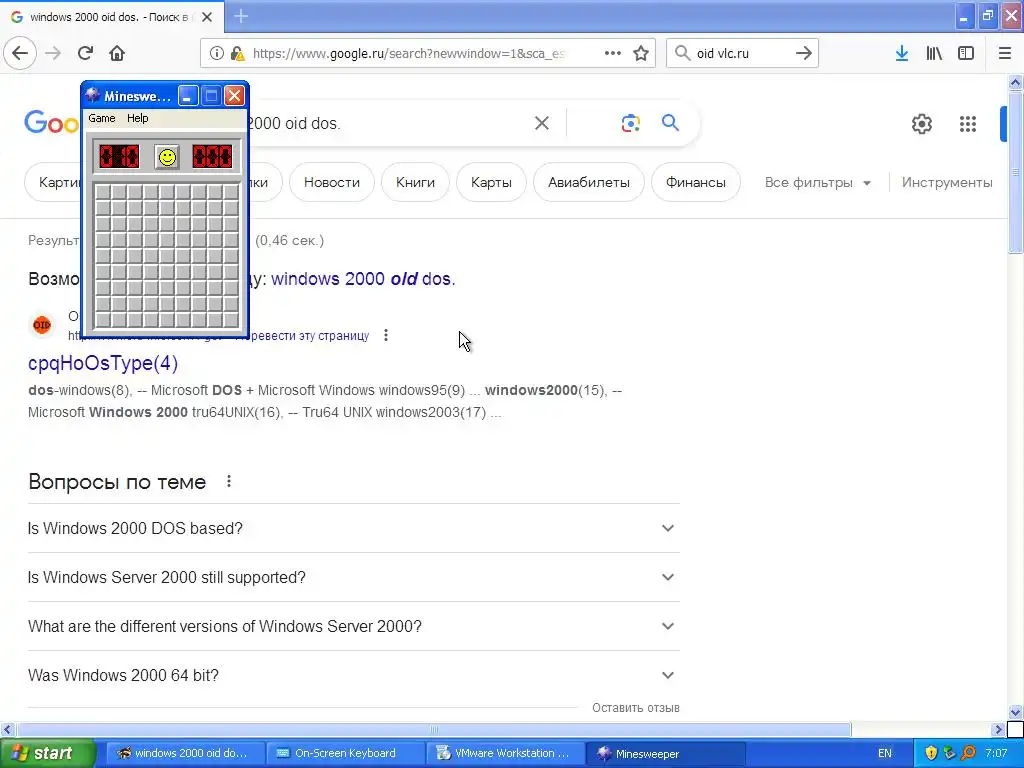The height and width of the screenshot is (768, 1024).
Task: Open options dots beside Вопросы по теме
Action: click(x=229, y=481)
